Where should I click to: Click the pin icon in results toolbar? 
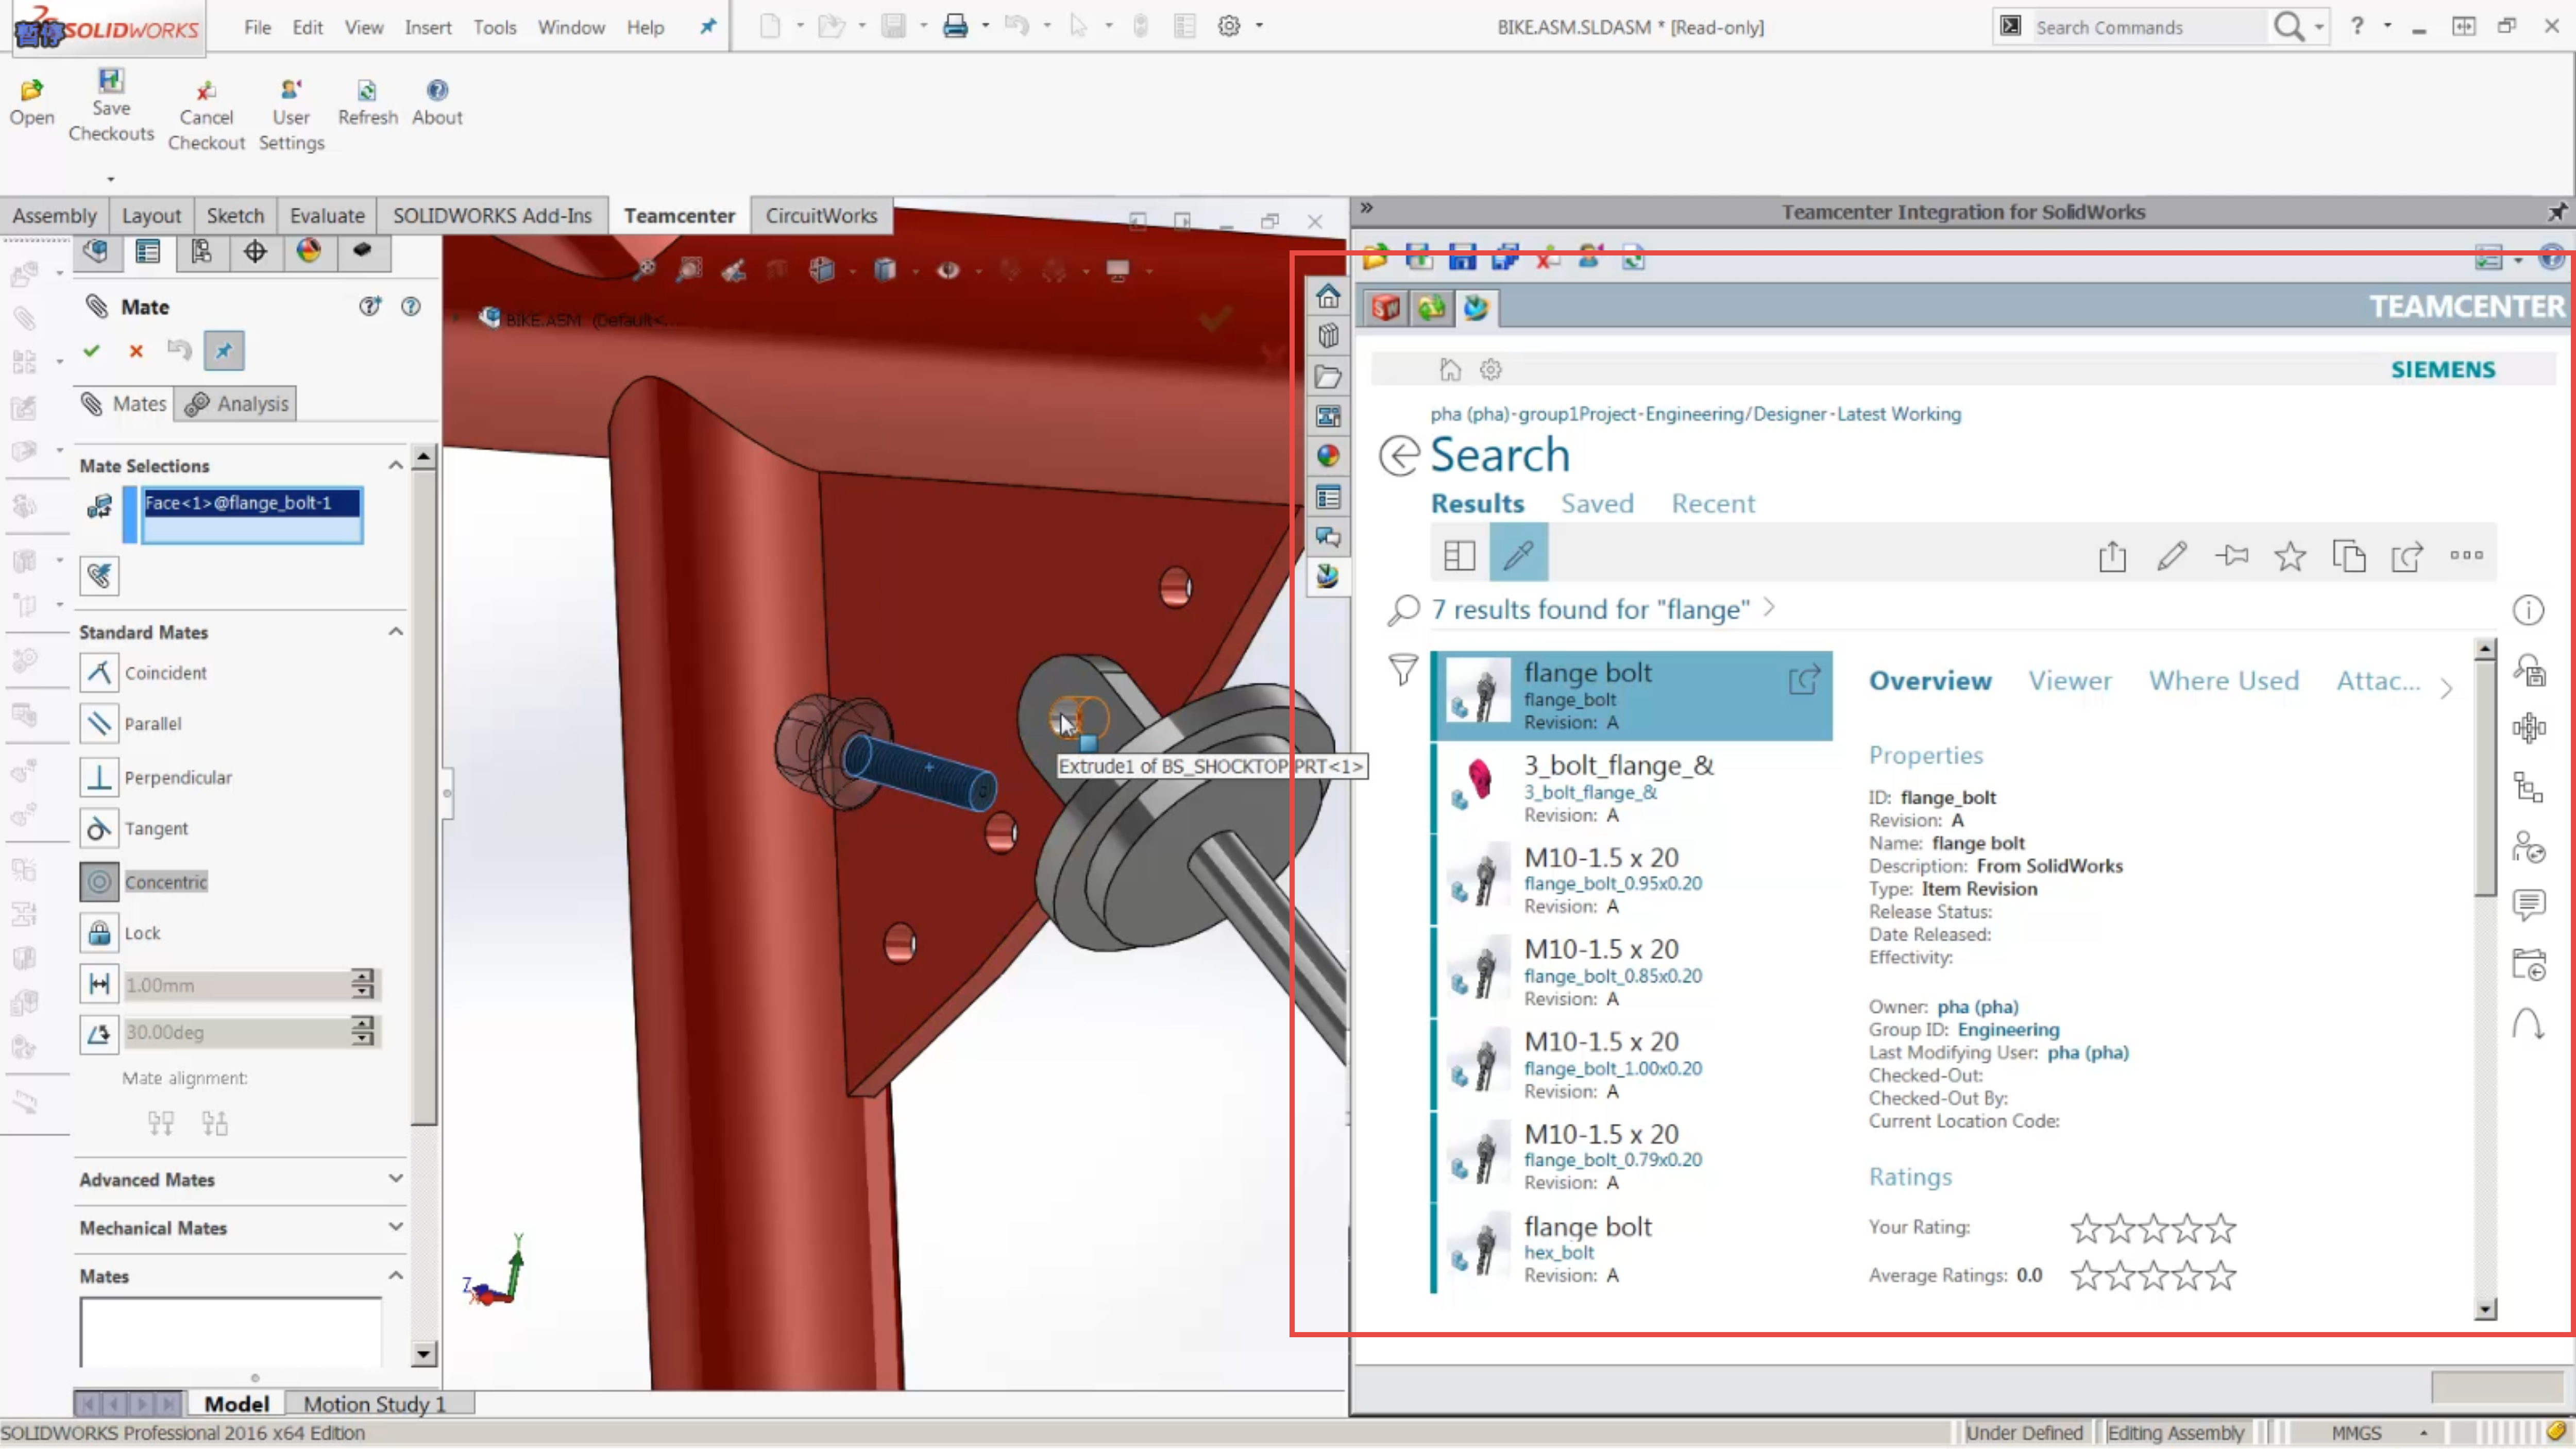pos(2231,556)
